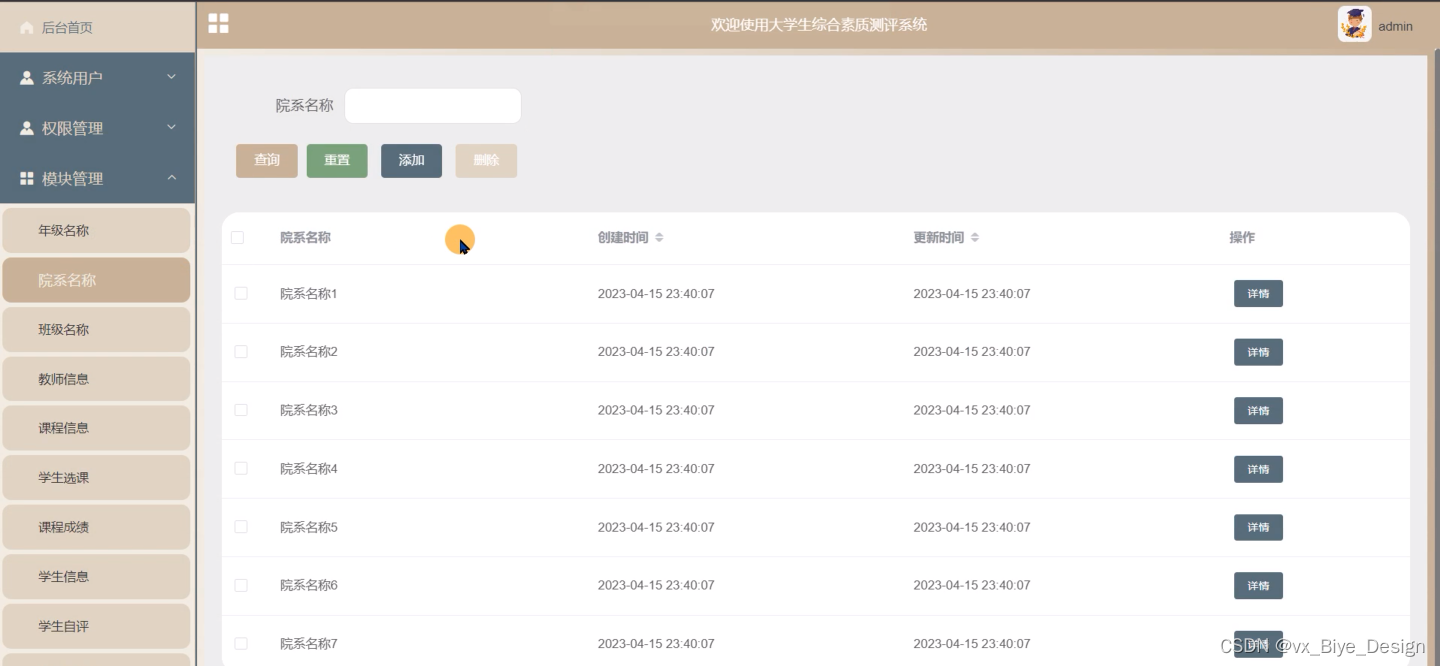Tick the select-all checkbox in the table header
1440x666 pixels.
point(237,237)
